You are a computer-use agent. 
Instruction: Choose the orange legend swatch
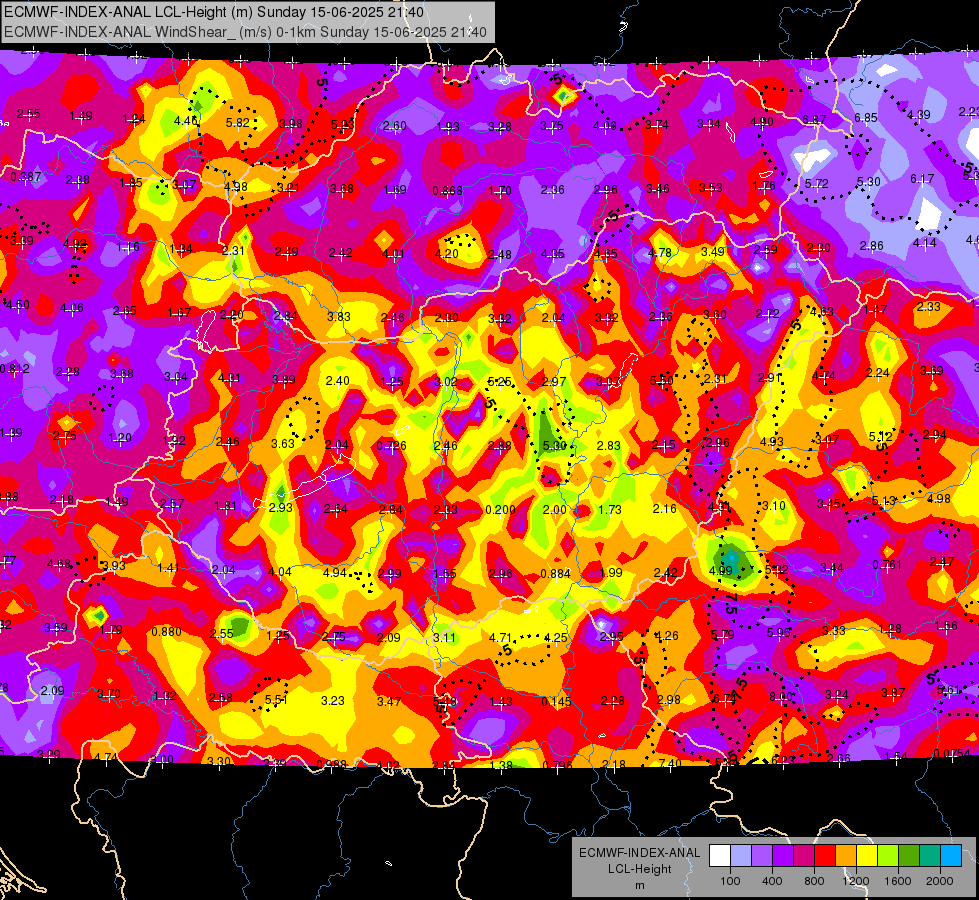coord(846,856)
